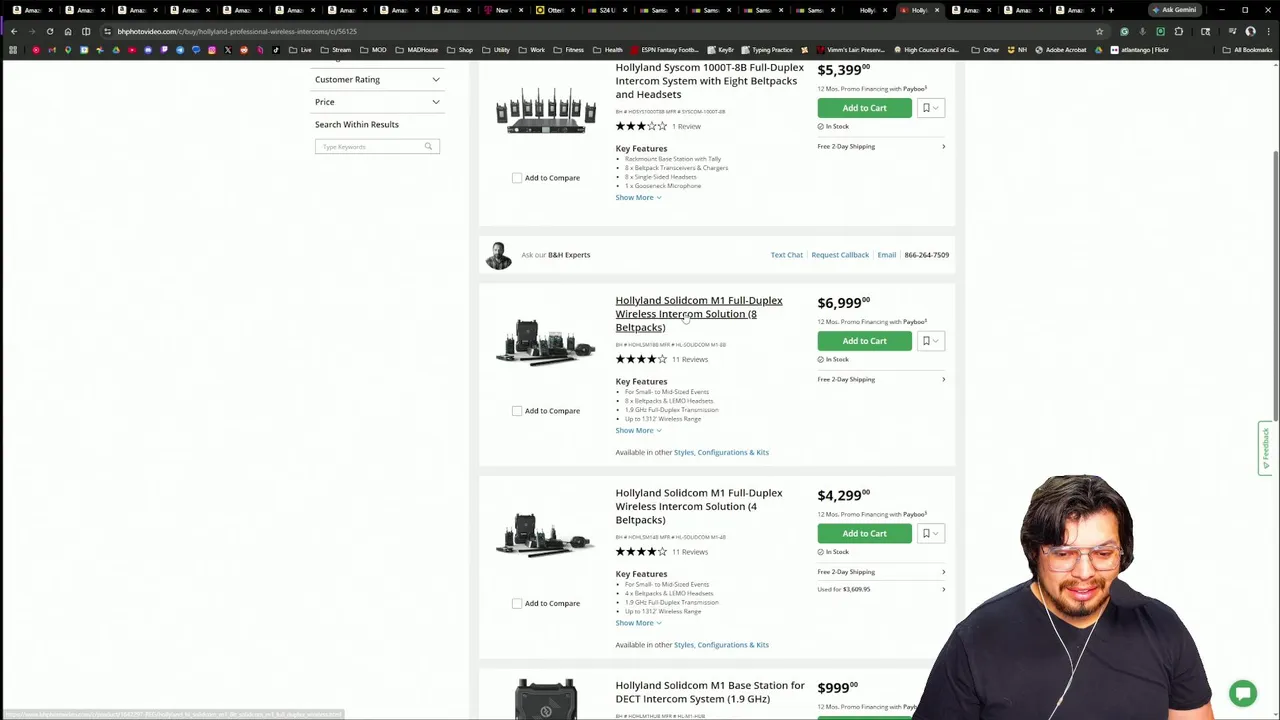Viewport: 1280px width, 720px height.
Task: Open wish list dropdown beside $5,399 item
Action: (x=930, y=108)
